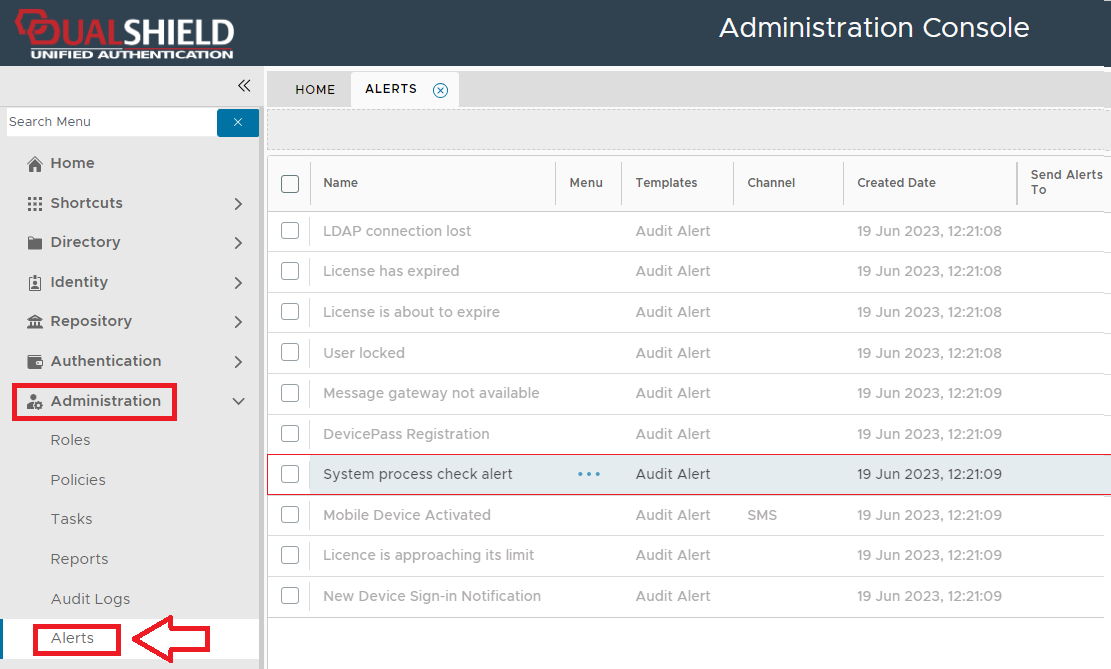The image size is (1111, 669).
Task: Close the ALERTS tab using its X icon
Action: point(440,90)
